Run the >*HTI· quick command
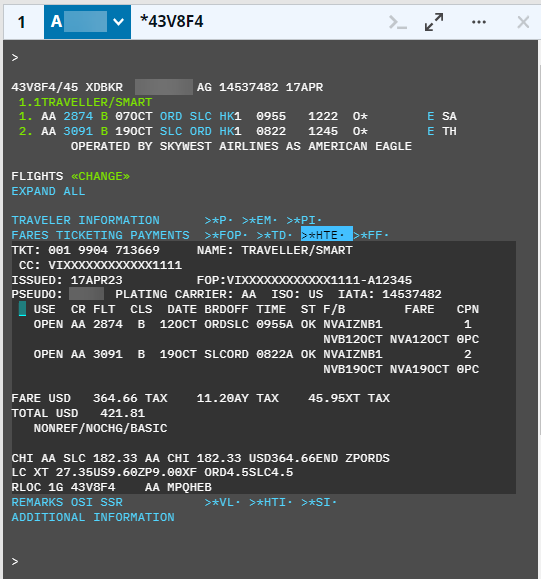Image resolution: width=541 pixels, height=579 pixels. pyautogui.click(x=271, y=503)
